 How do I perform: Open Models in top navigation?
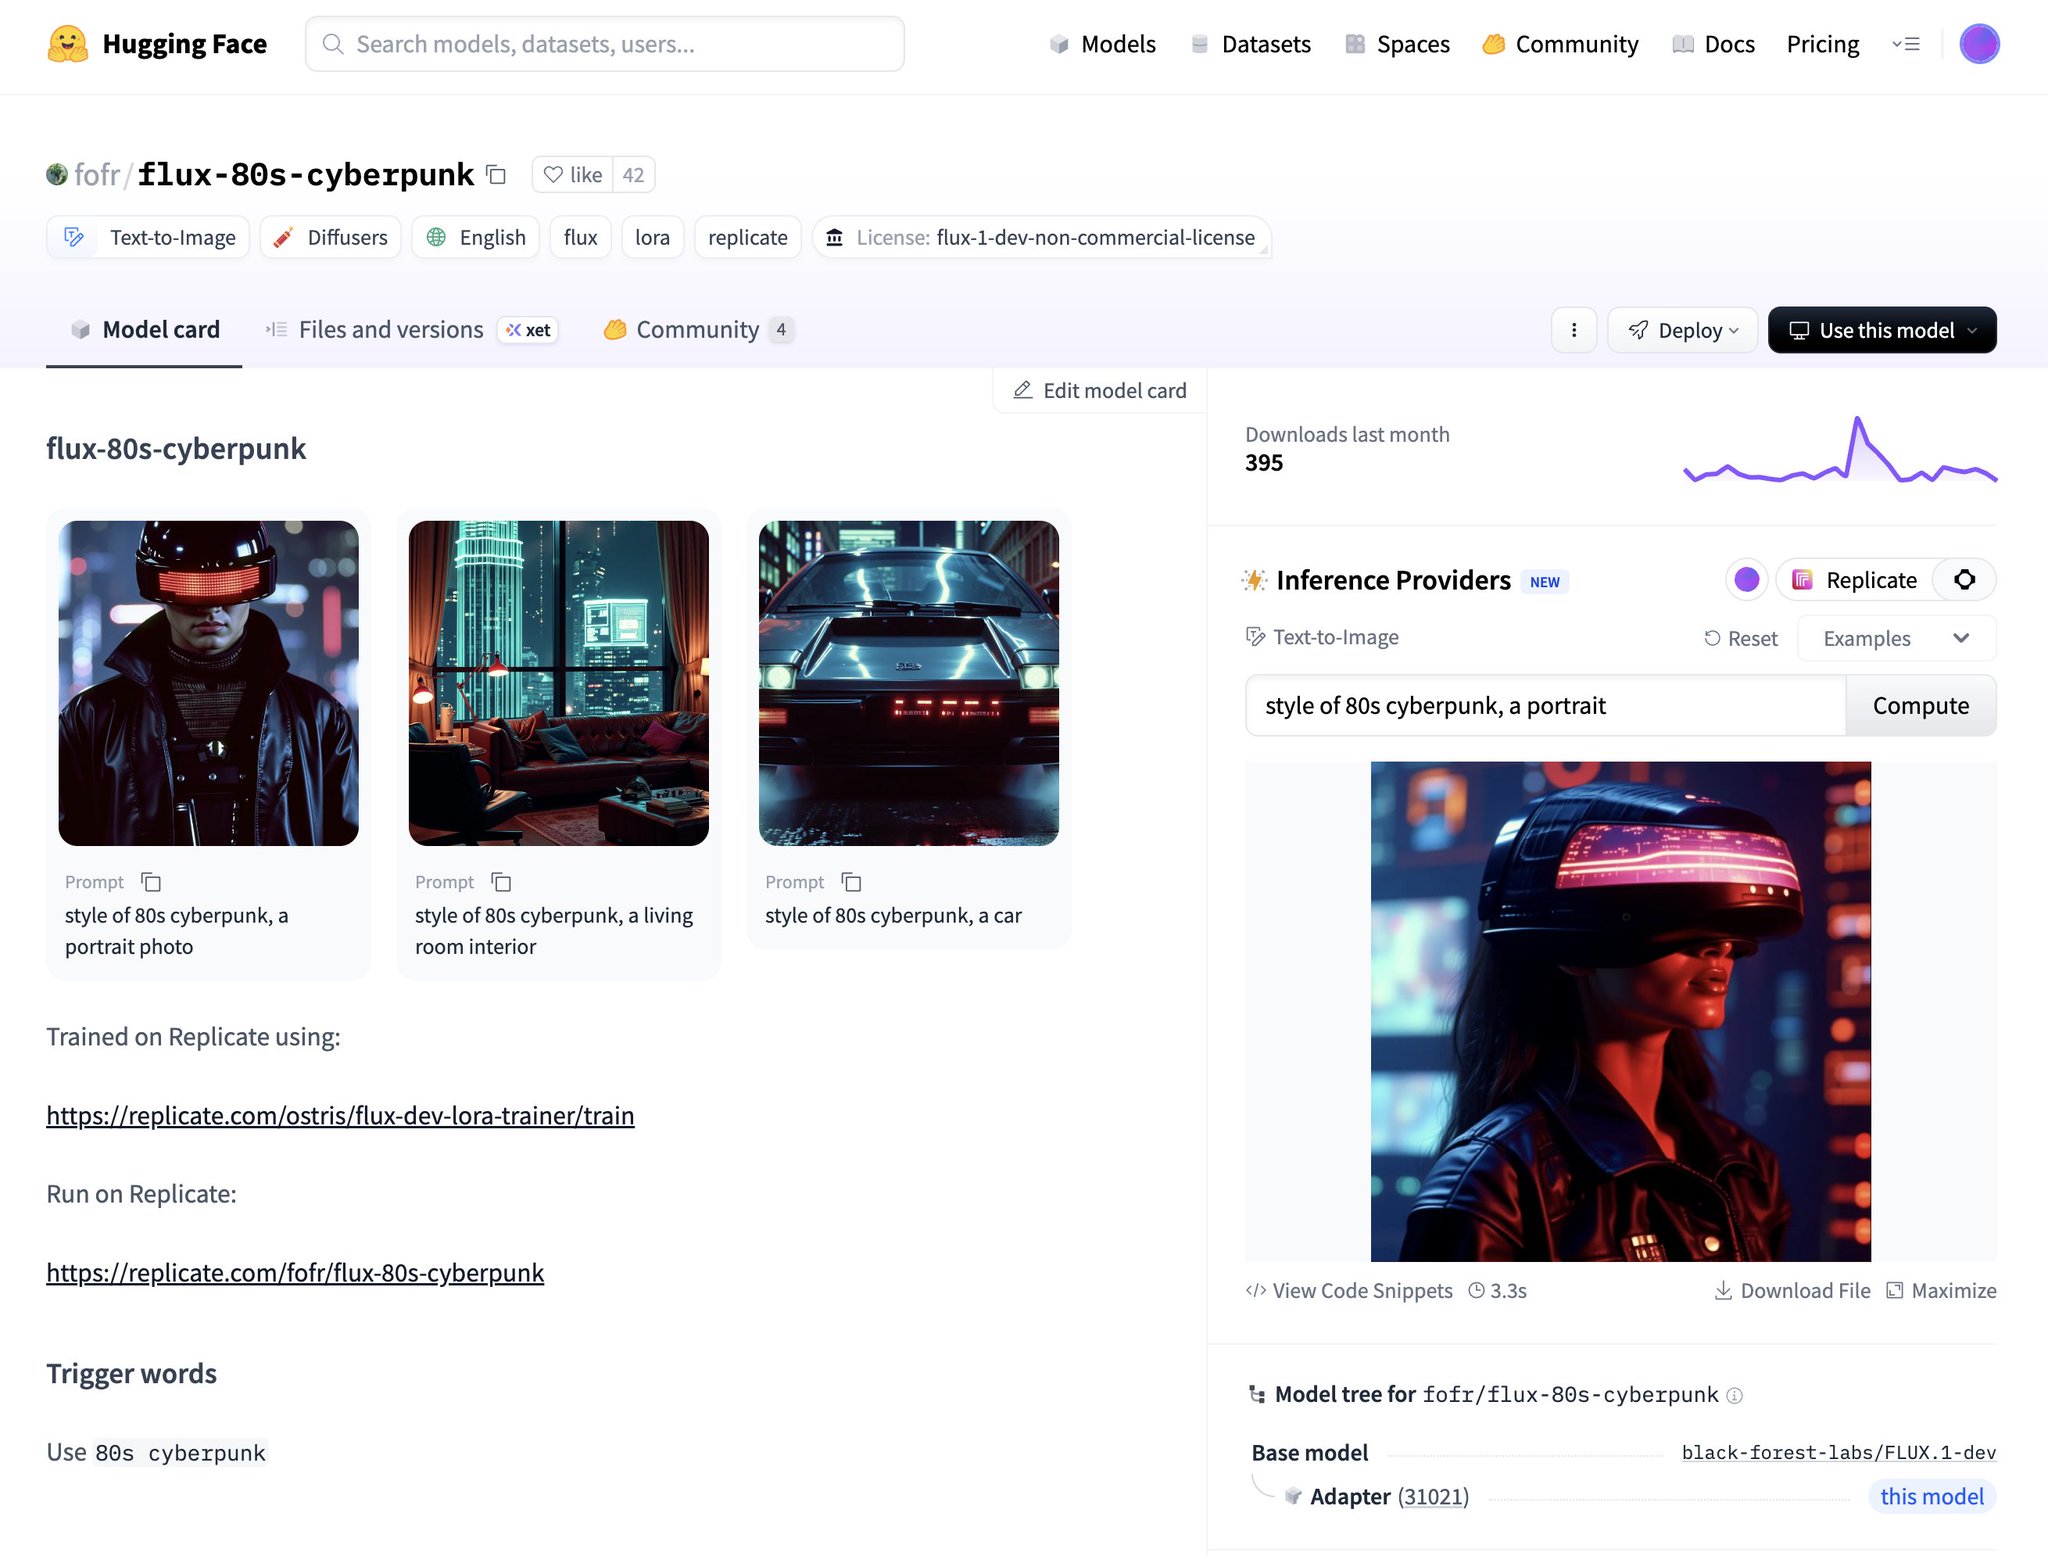(x=1102, y=44)
